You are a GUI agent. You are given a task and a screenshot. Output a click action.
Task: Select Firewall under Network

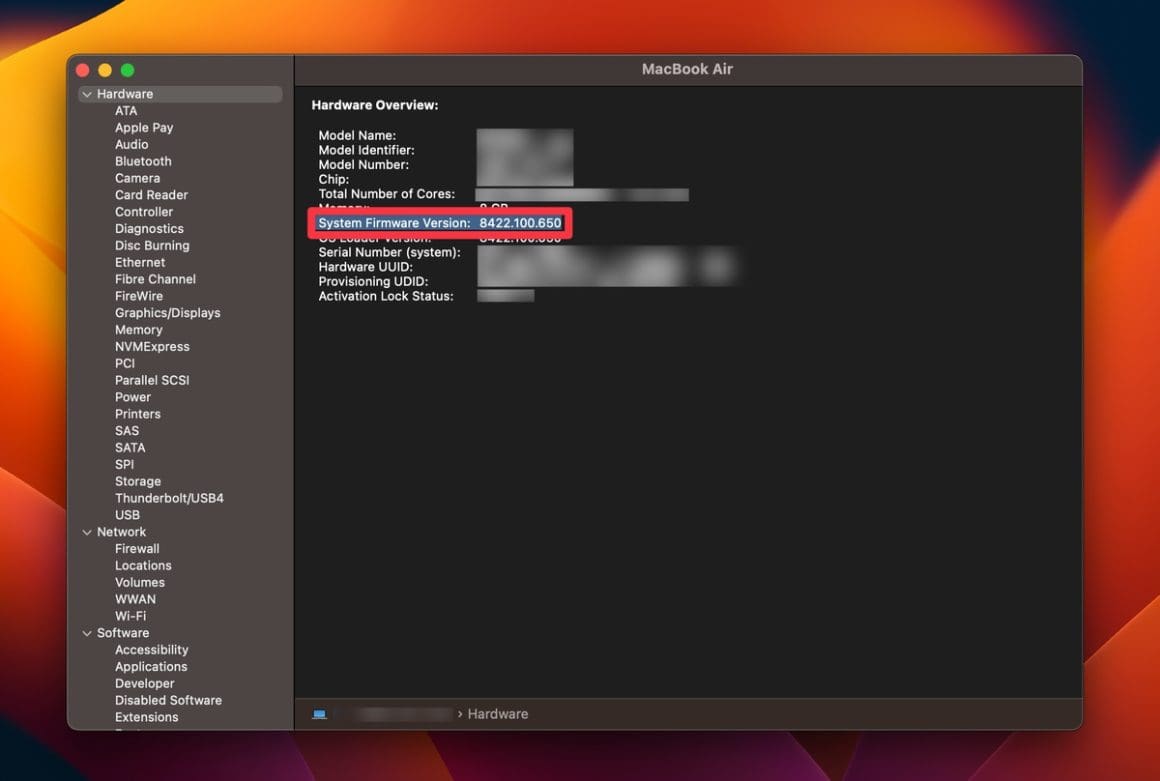click(x=137, y=548)
